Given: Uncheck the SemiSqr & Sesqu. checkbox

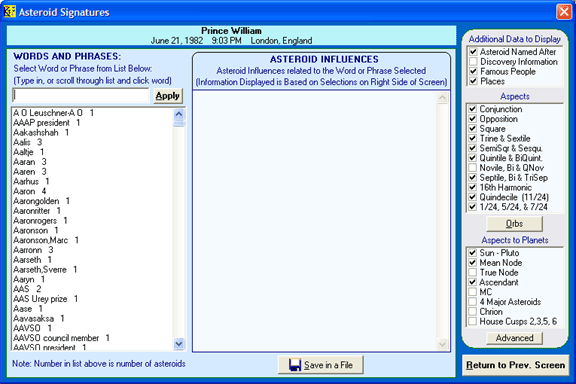Looking at the screenshot, I should click(472, 148).
